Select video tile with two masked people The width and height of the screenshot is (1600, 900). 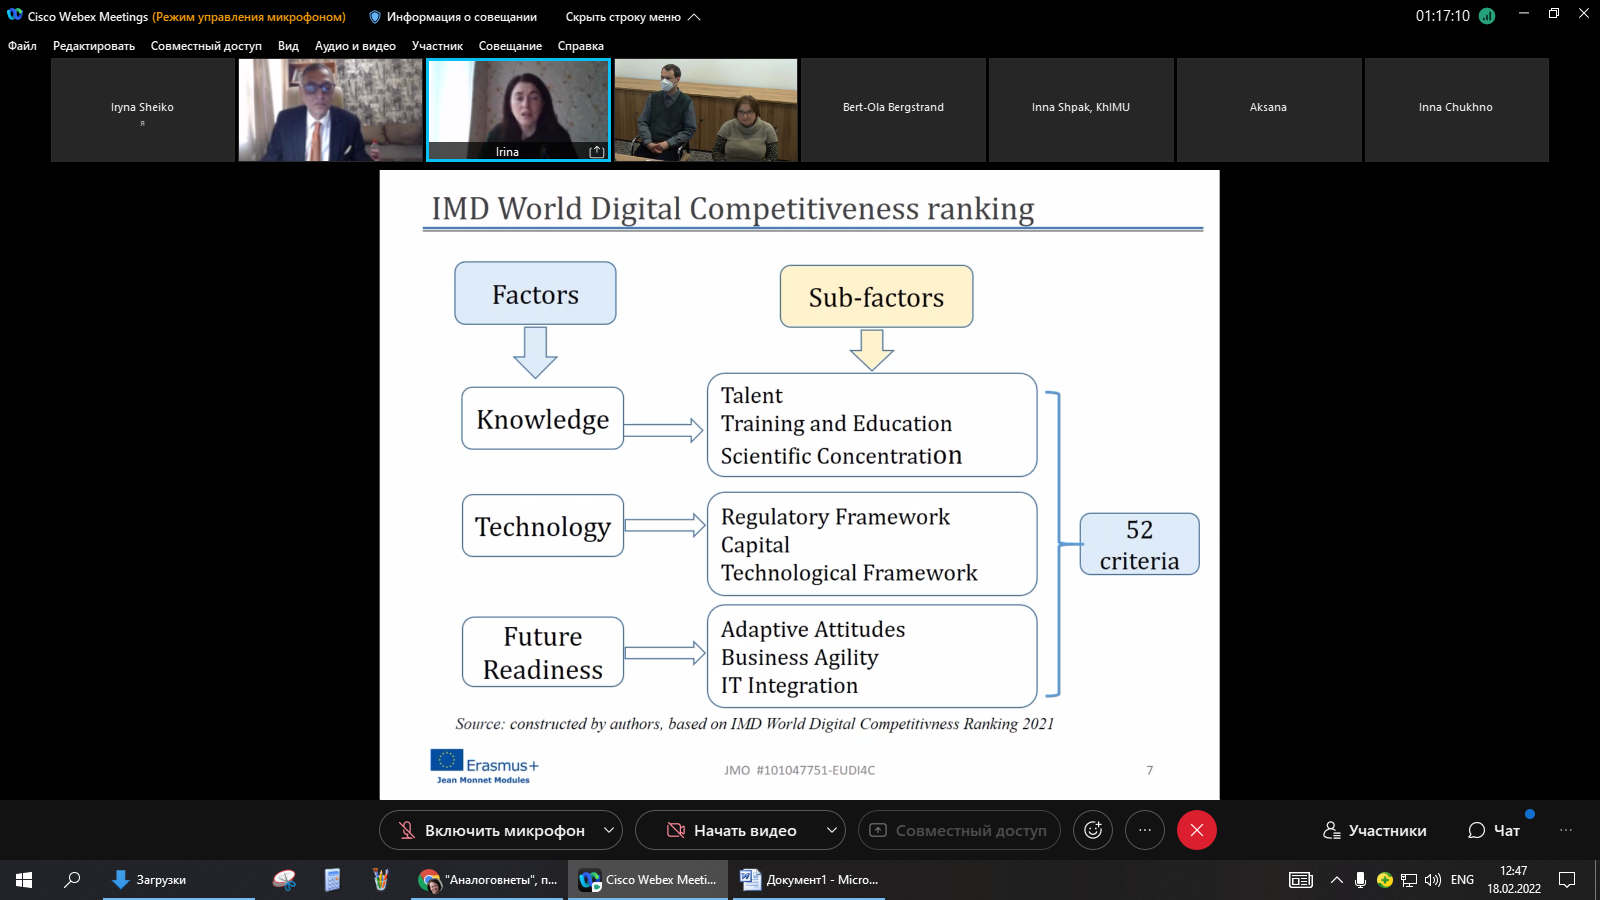click(x=706, y=110)
